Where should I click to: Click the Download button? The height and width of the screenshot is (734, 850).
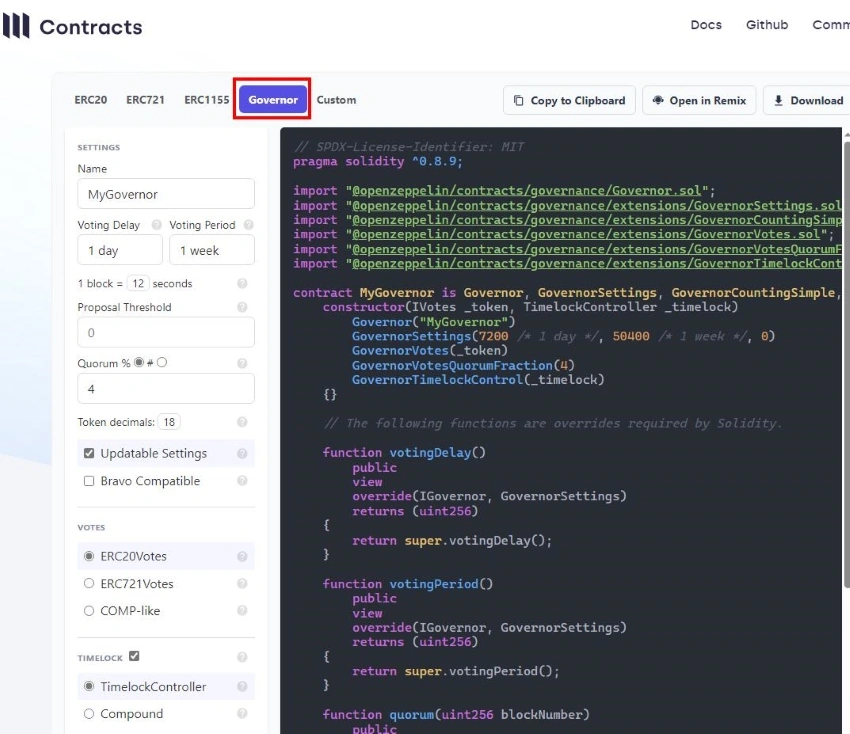pyautogui.click(x=808, y=100)
